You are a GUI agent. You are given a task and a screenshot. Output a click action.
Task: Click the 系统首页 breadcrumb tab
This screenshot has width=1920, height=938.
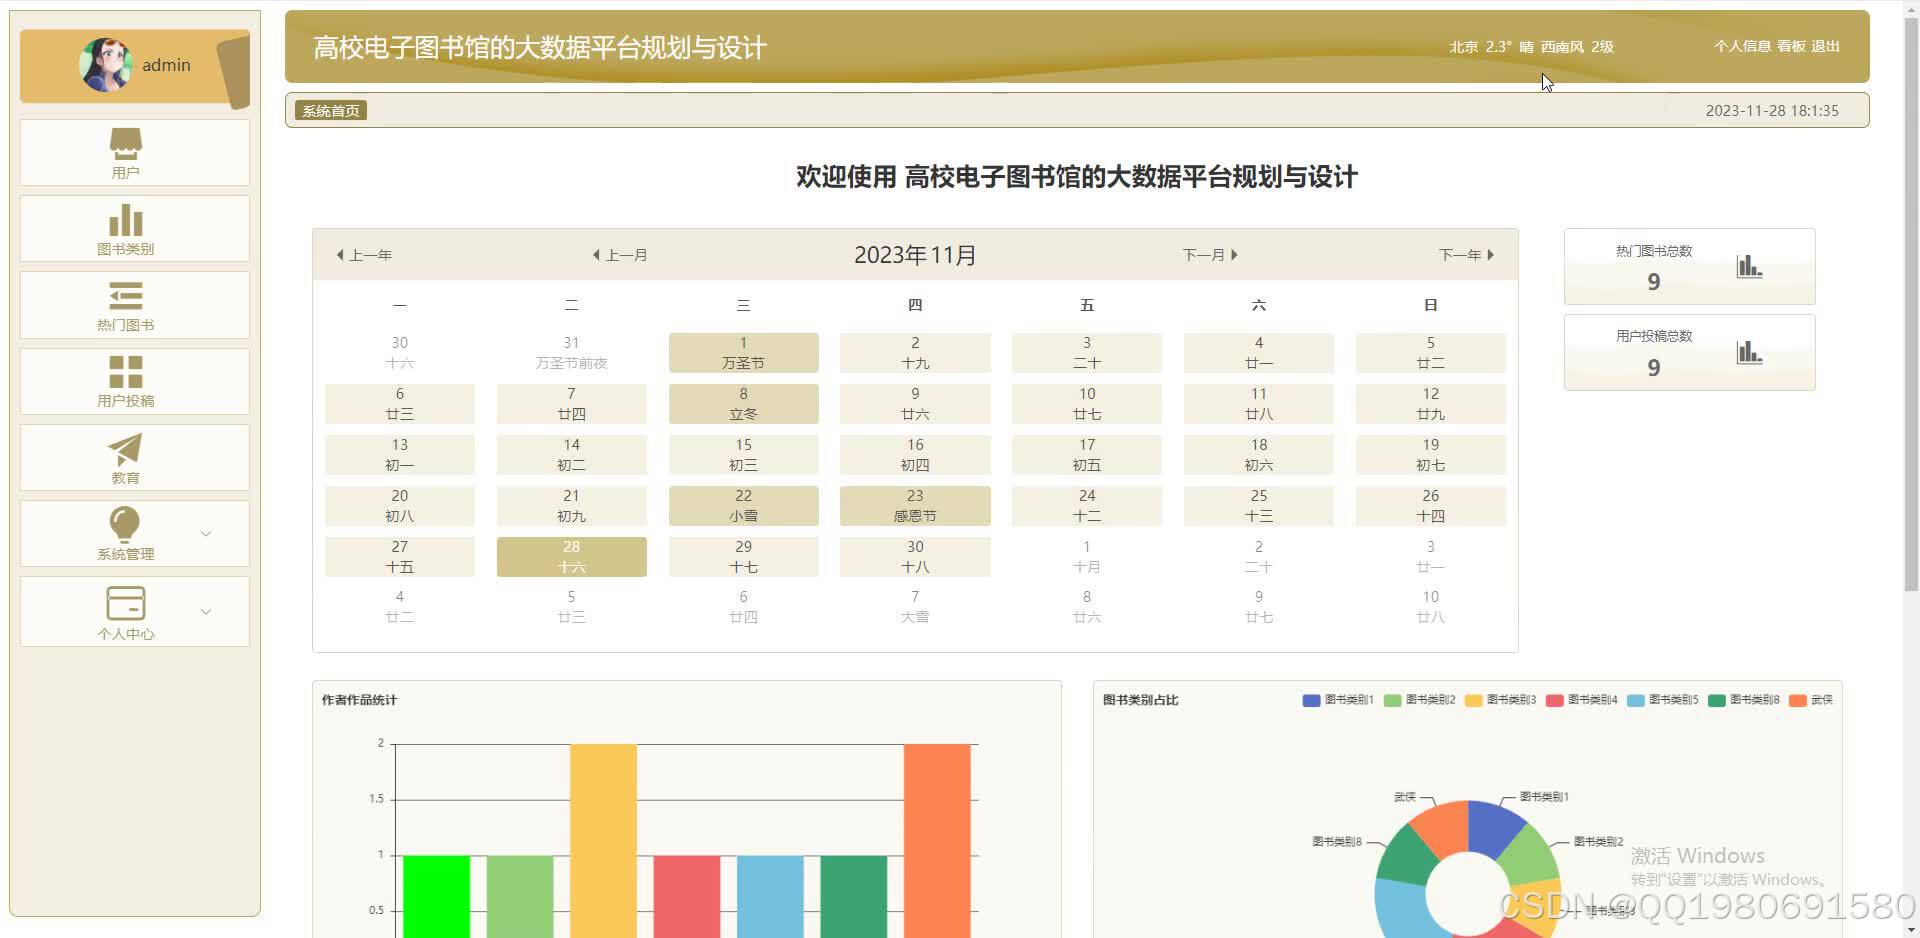331,111
